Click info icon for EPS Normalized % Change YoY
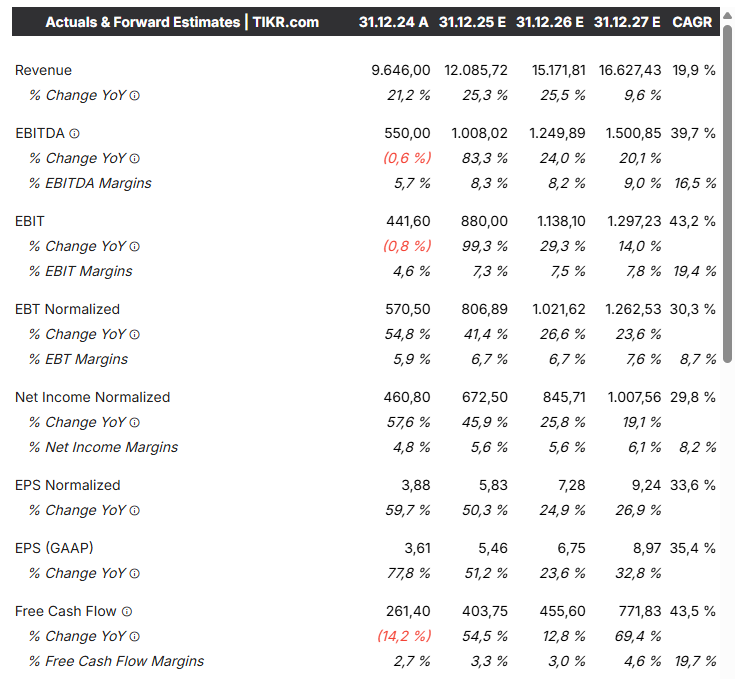Viewport: 735px width, 679px height. 135,510
